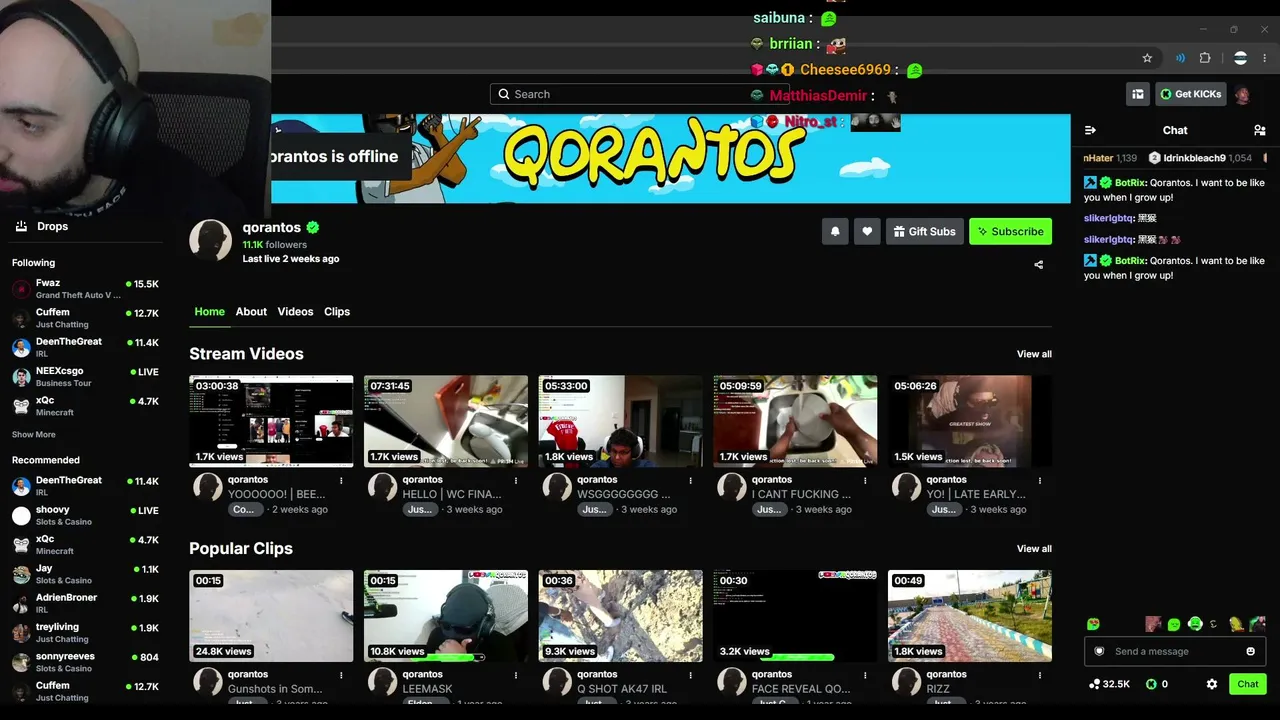Open shoovy channel in Recommended list
Viewport: 1280px width, 720px height.
click(85, 515)
